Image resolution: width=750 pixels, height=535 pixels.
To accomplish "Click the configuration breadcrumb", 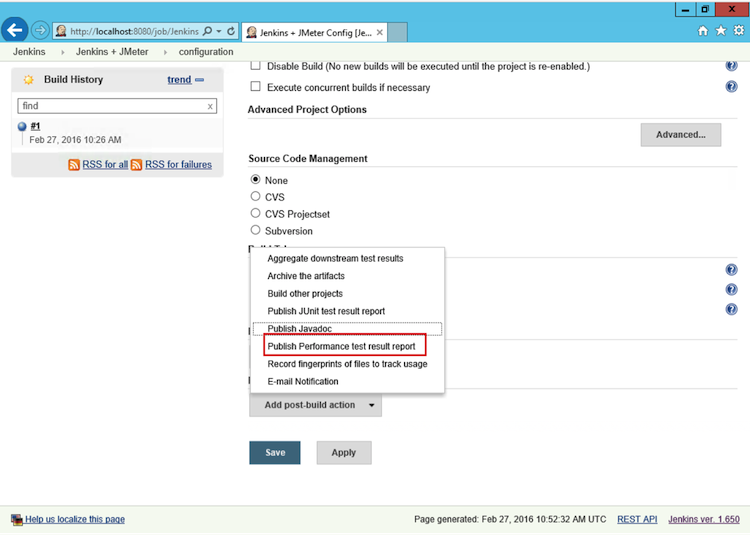I will tap(206, 52).
